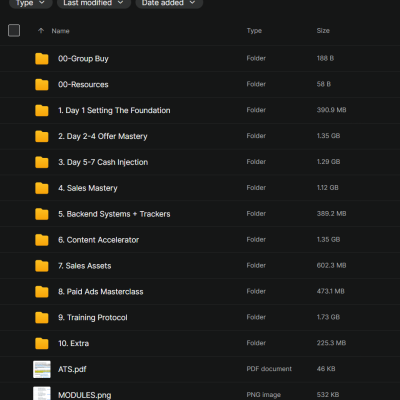Click the Sales Mastery folder icon
Viewport: 400px width, 400px height.
pos(42,188)
